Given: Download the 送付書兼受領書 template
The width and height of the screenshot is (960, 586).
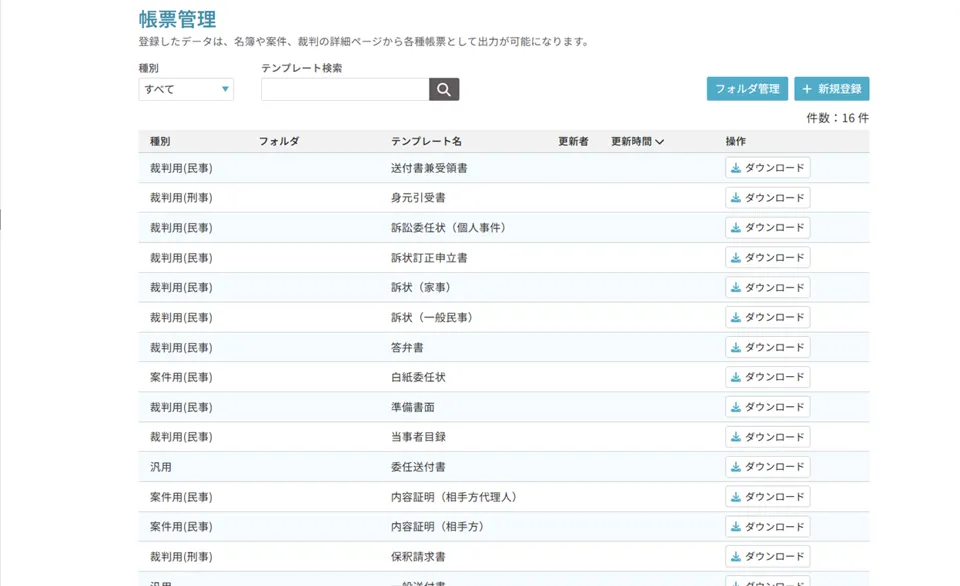Looking at the screenshot, I should [768, 168].
